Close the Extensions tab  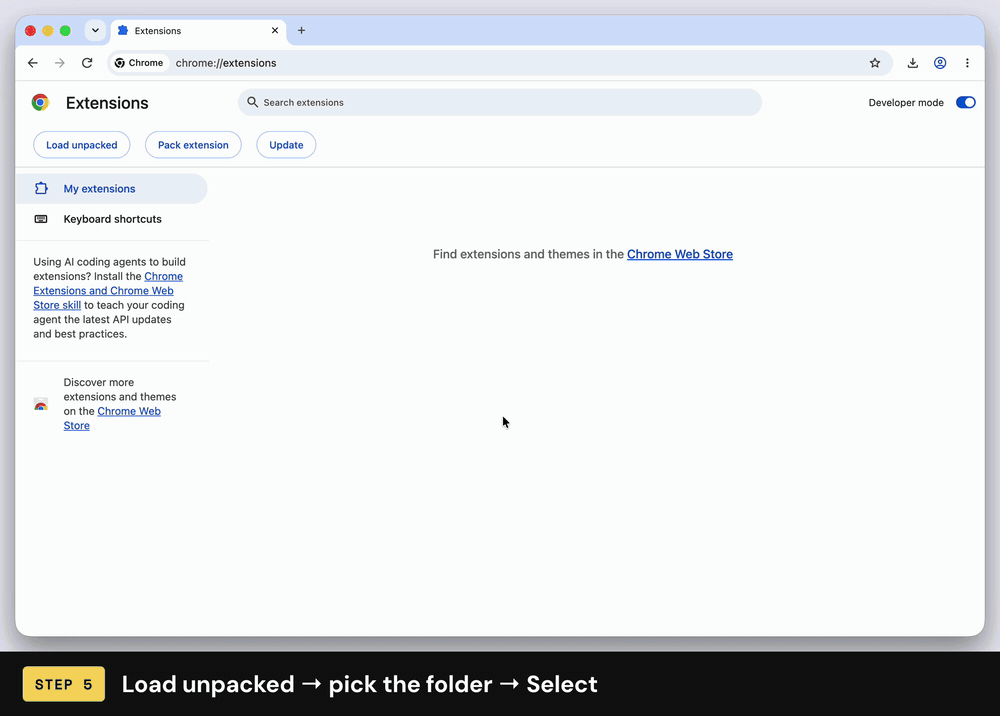pos(275,31)
